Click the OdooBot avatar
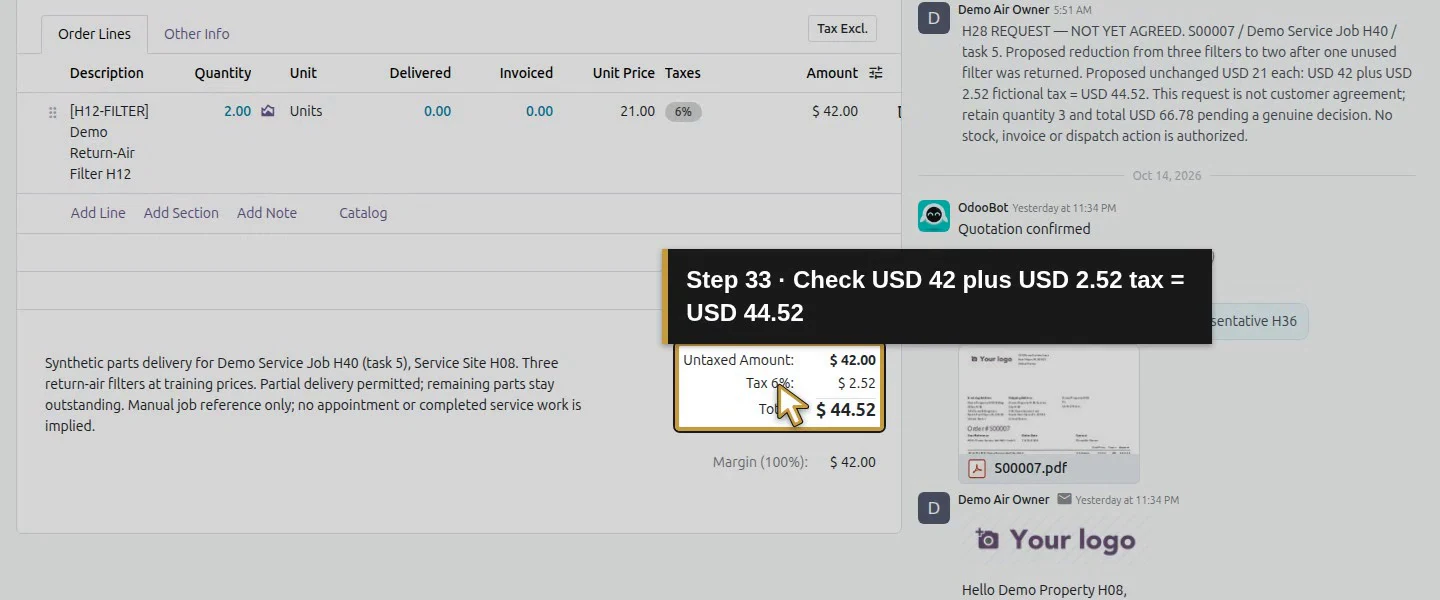Screen dimensions: 1440x600 (x=934, y=216)
